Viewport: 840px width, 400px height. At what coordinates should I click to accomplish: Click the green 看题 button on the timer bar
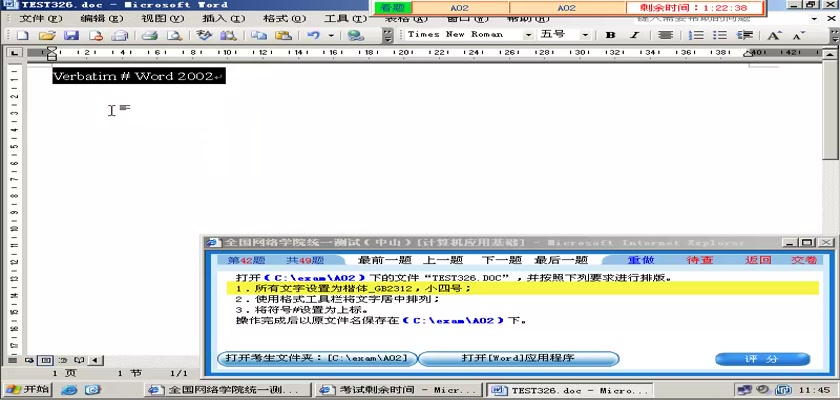393,7
